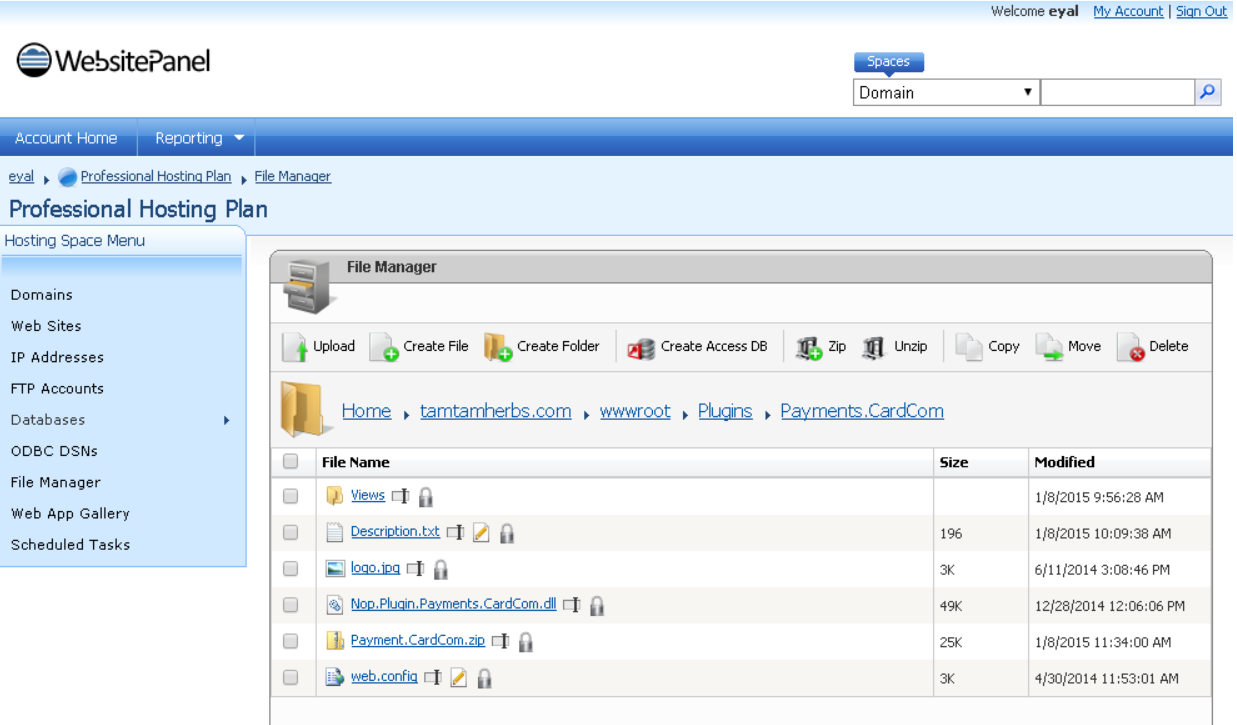This screenshot has width=1237, height=725.
Task: Open the logo.jpg file link
Action: click(x=375, y=568)
